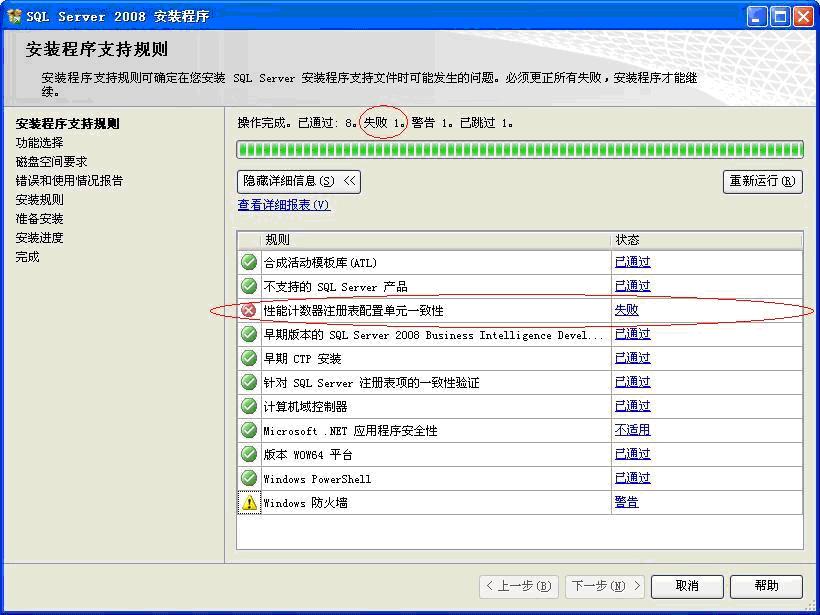This screenshot has height=615, width=820.
Task: Open 已通过 link for 早期 CTP 安装
Action: (633, 358)
